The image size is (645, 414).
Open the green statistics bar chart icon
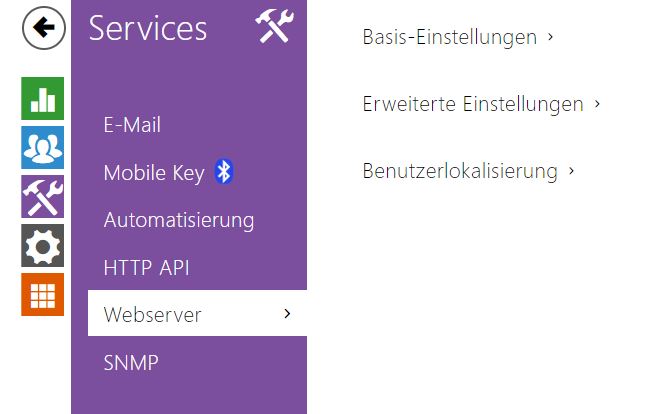coord(43,98)
